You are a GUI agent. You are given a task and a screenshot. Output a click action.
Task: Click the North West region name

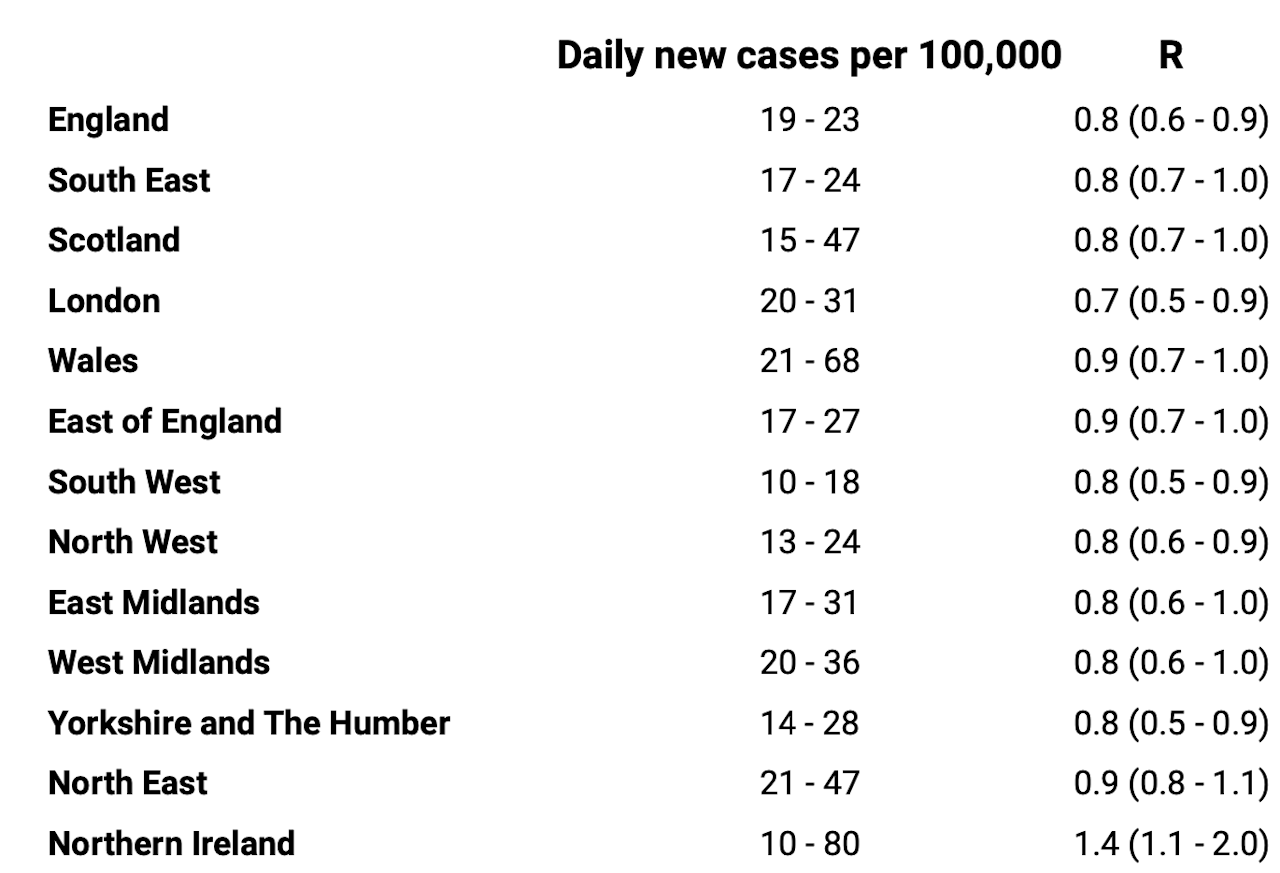pos(133,542)
